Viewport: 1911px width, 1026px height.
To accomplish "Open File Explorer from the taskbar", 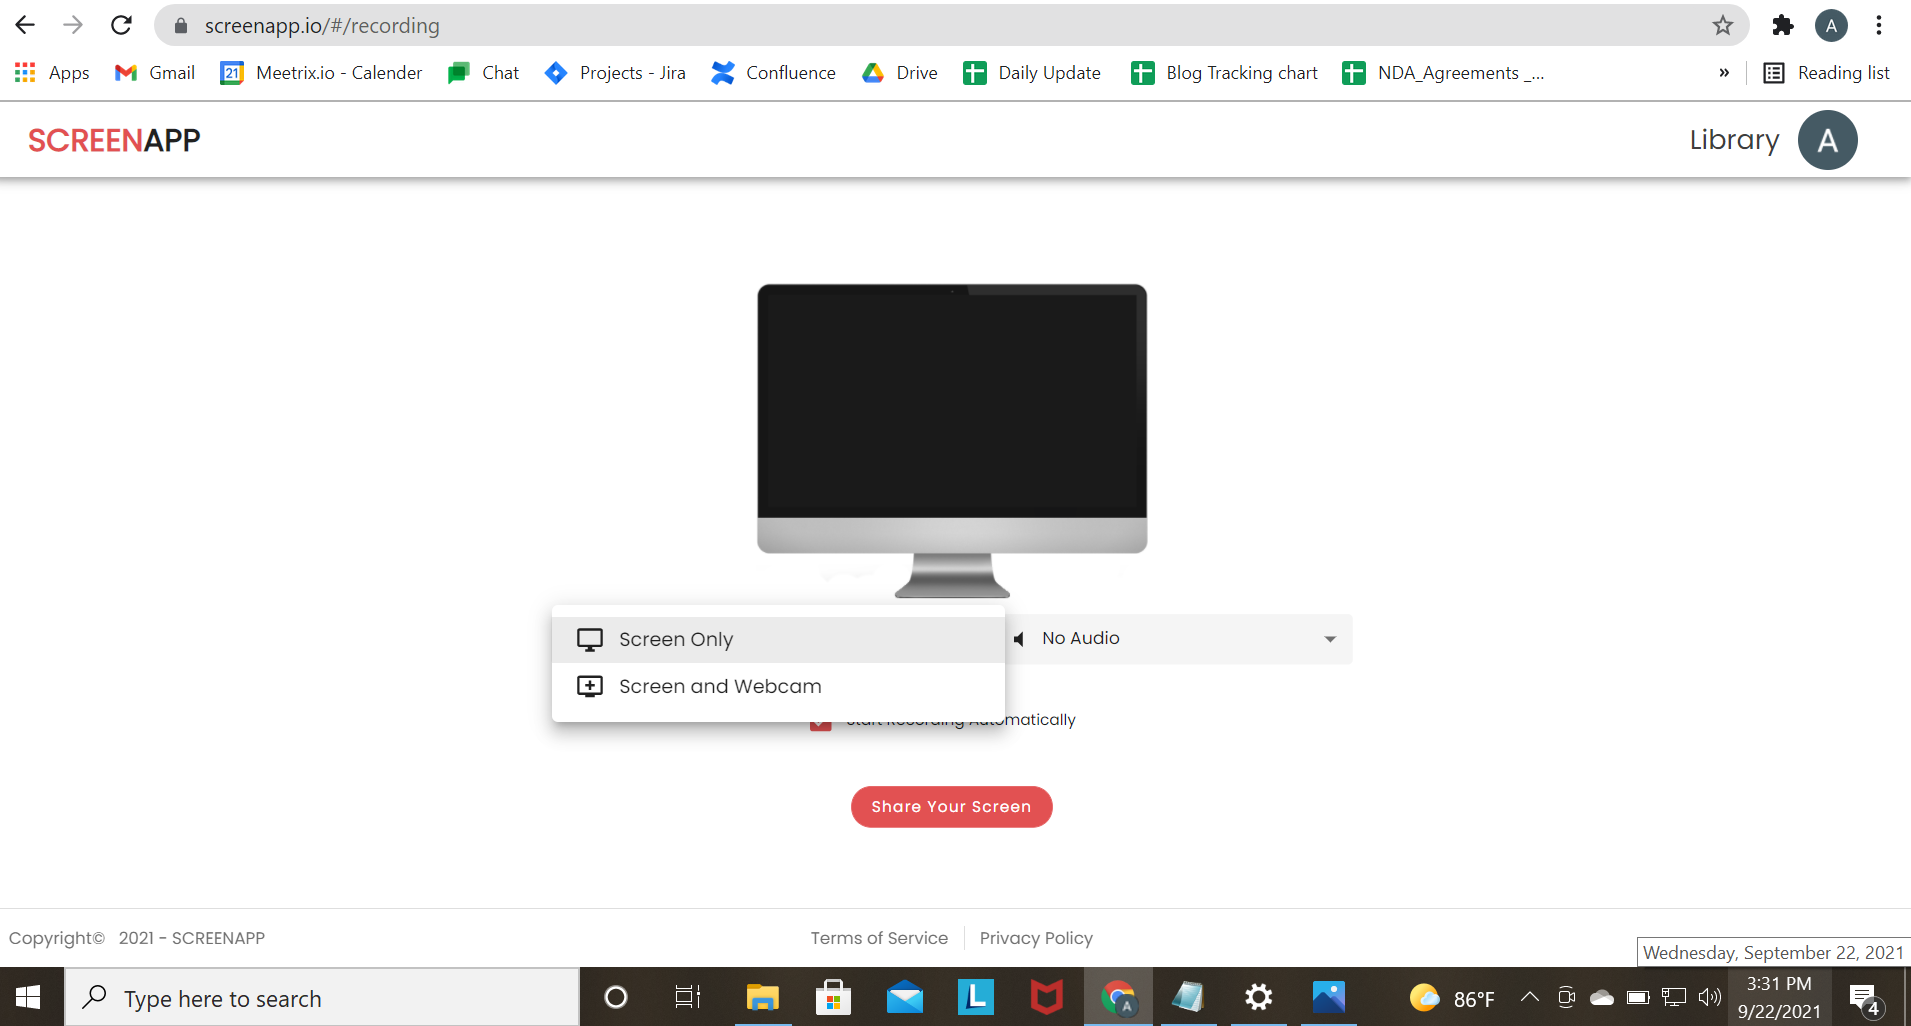I will (762, 997).
